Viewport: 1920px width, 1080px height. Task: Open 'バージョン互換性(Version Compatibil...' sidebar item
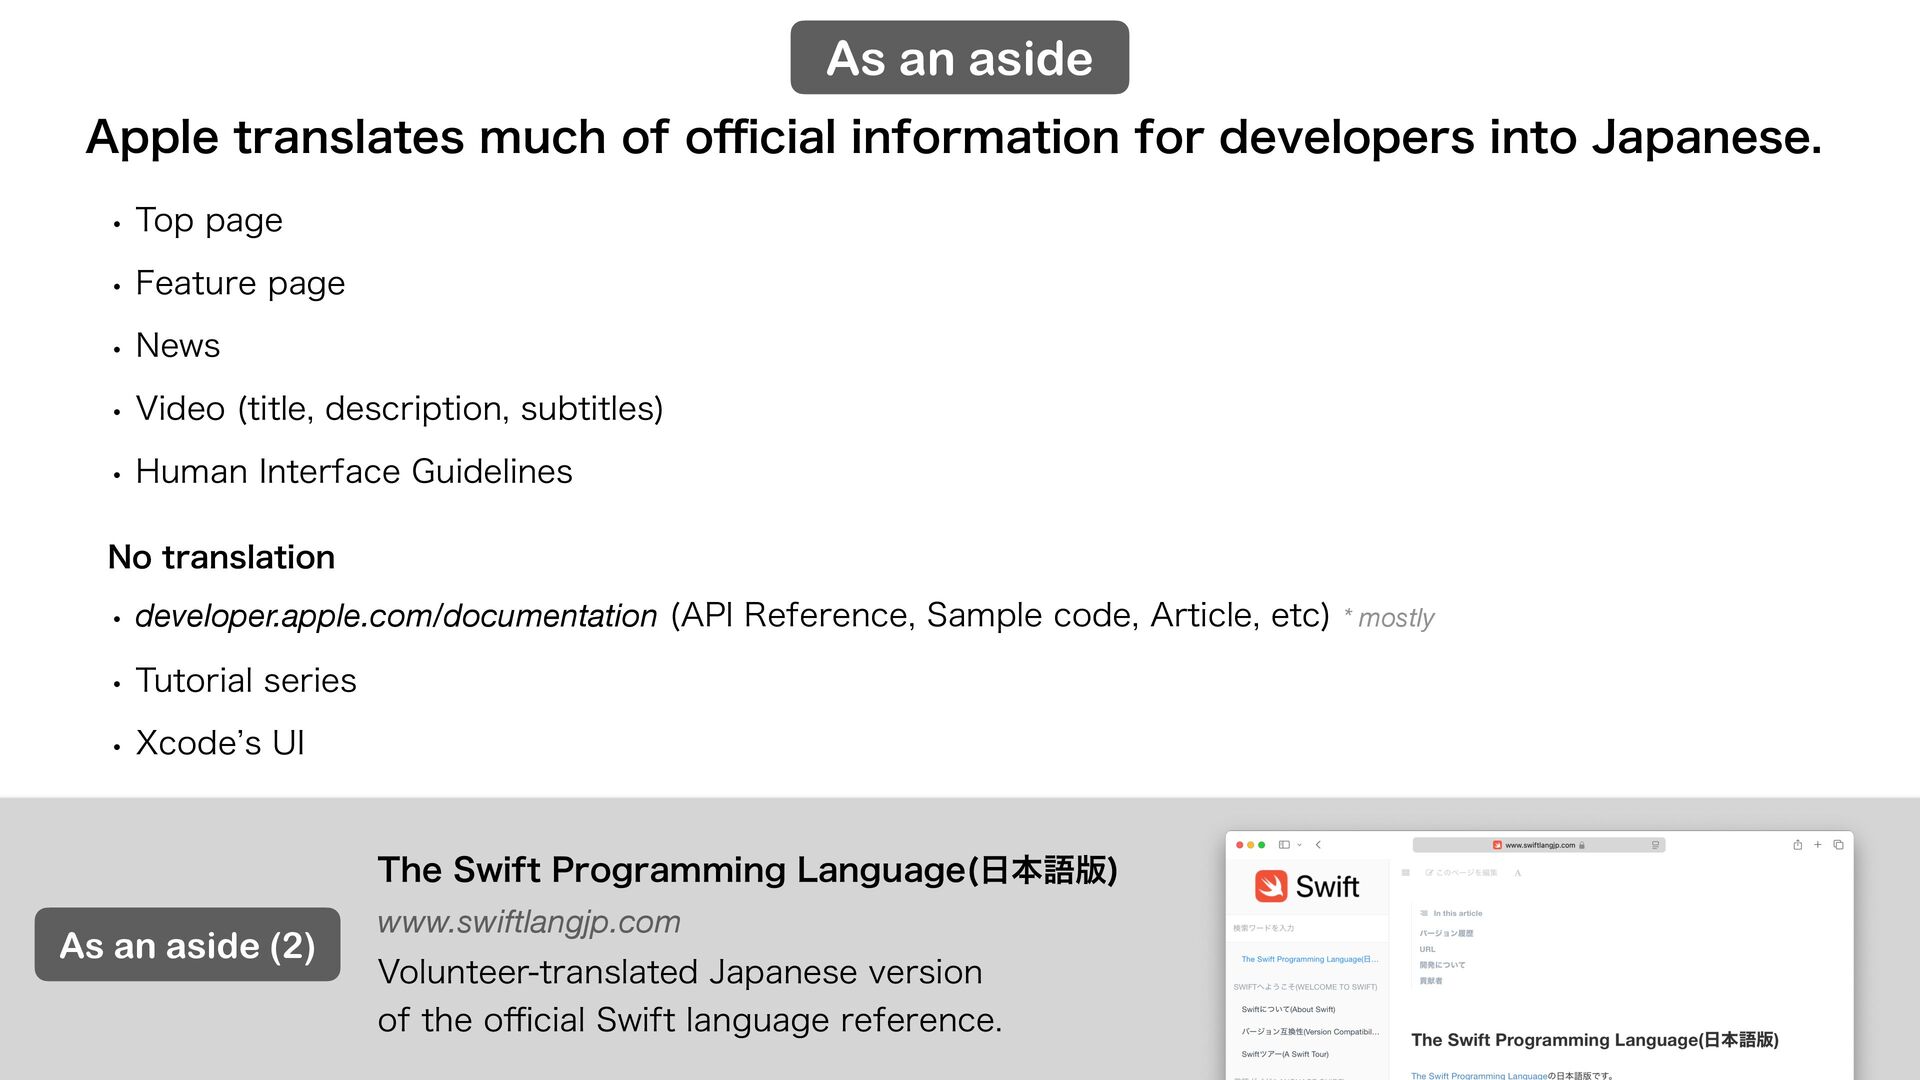[1310, 1032]
